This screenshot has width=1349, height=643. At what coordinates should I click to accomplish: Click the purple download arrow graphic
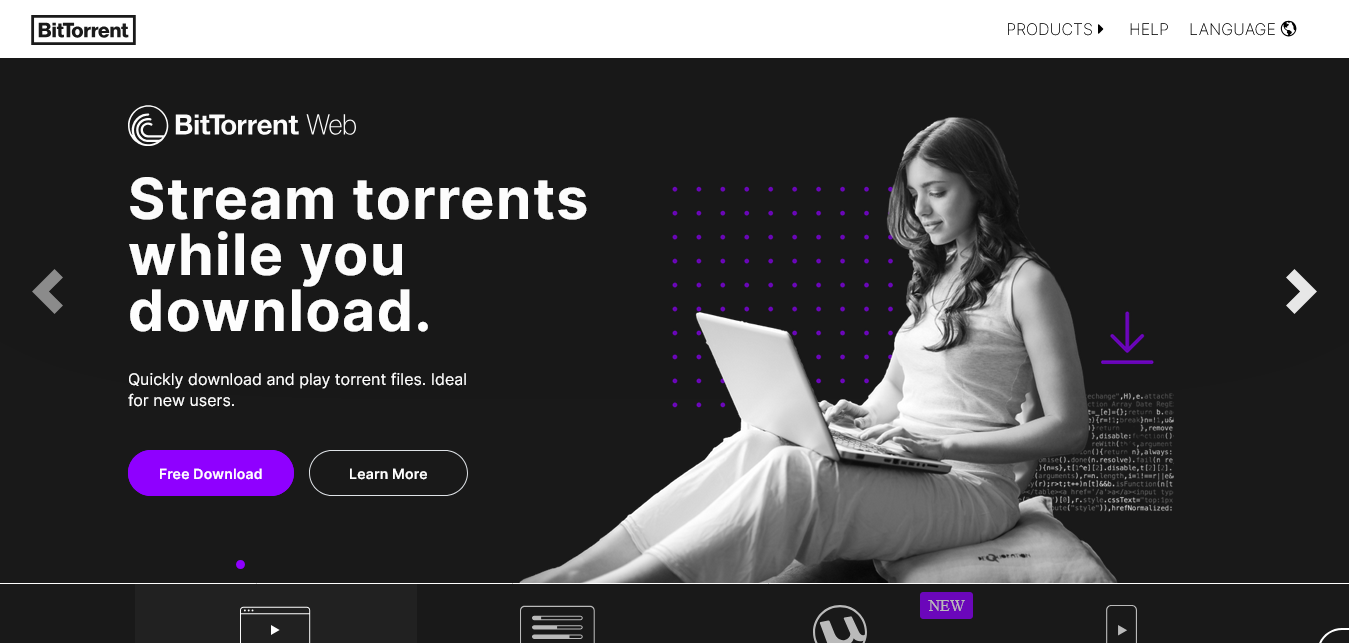click(1127, 338)
